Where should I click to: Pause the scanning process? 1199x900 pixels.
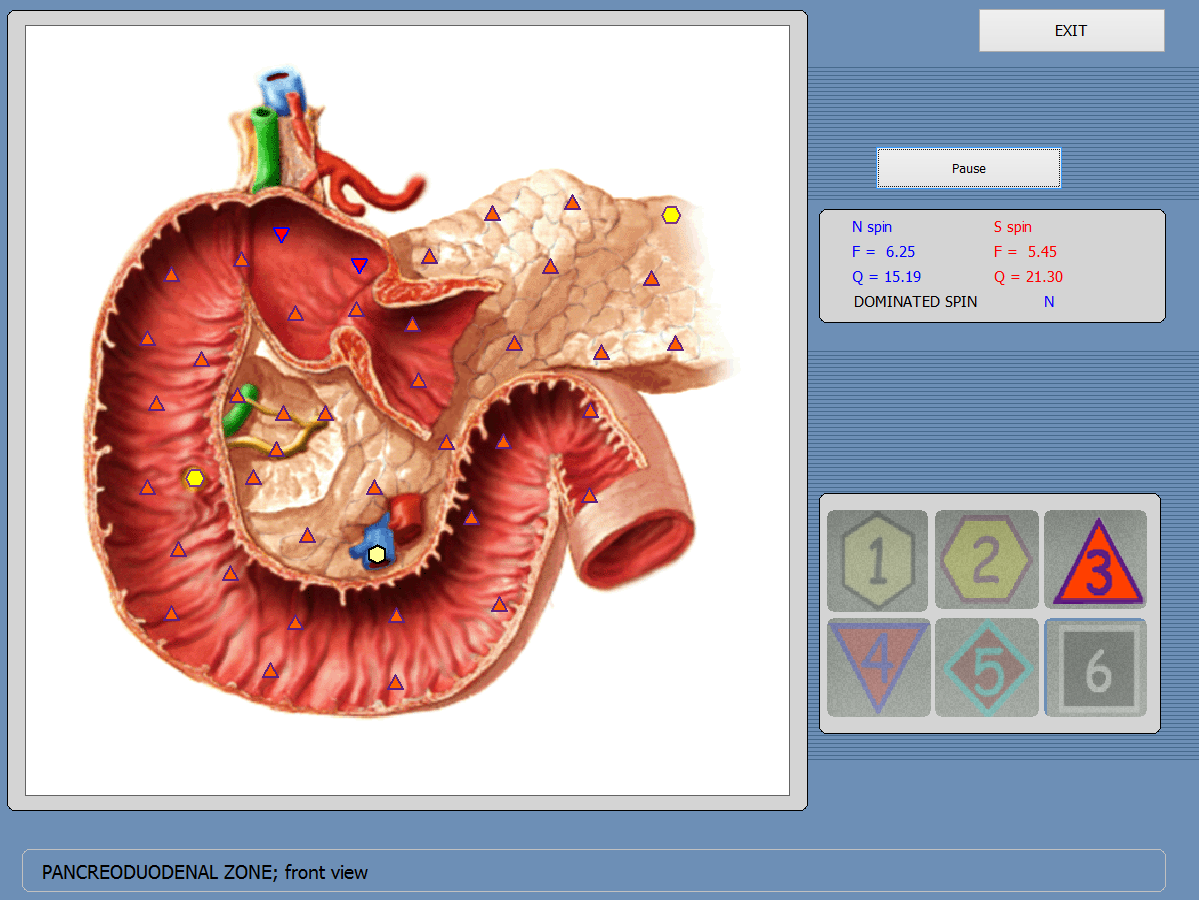(969, 168)
